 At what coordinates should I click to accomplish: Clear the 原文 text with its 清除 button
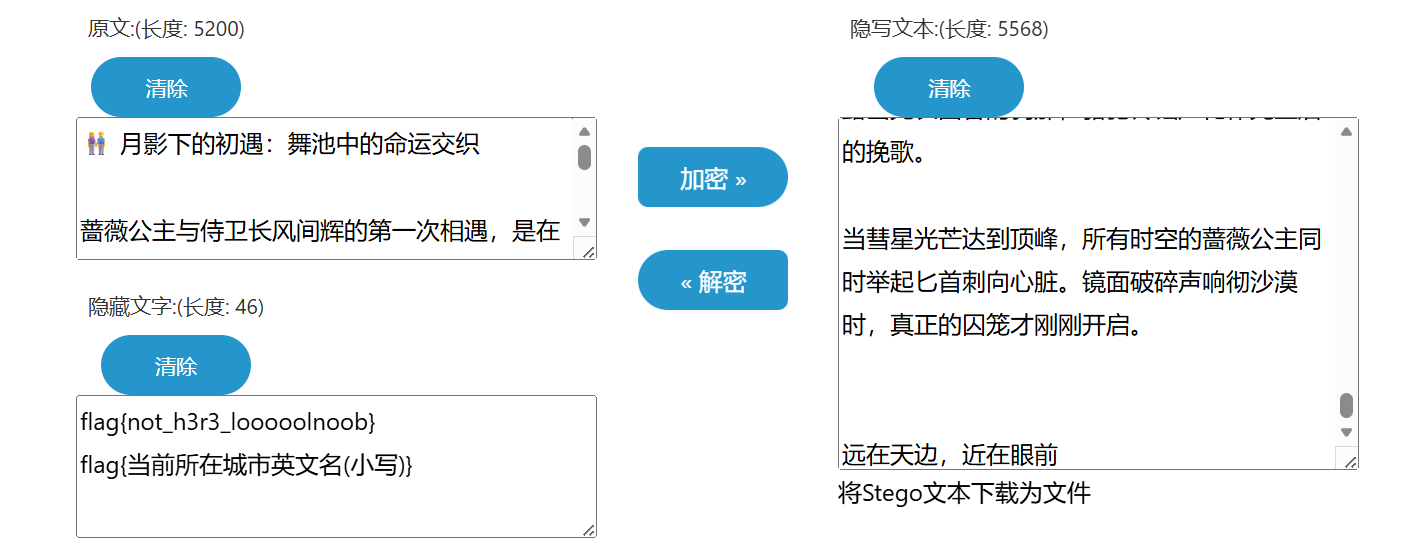[x=166, y=87]
